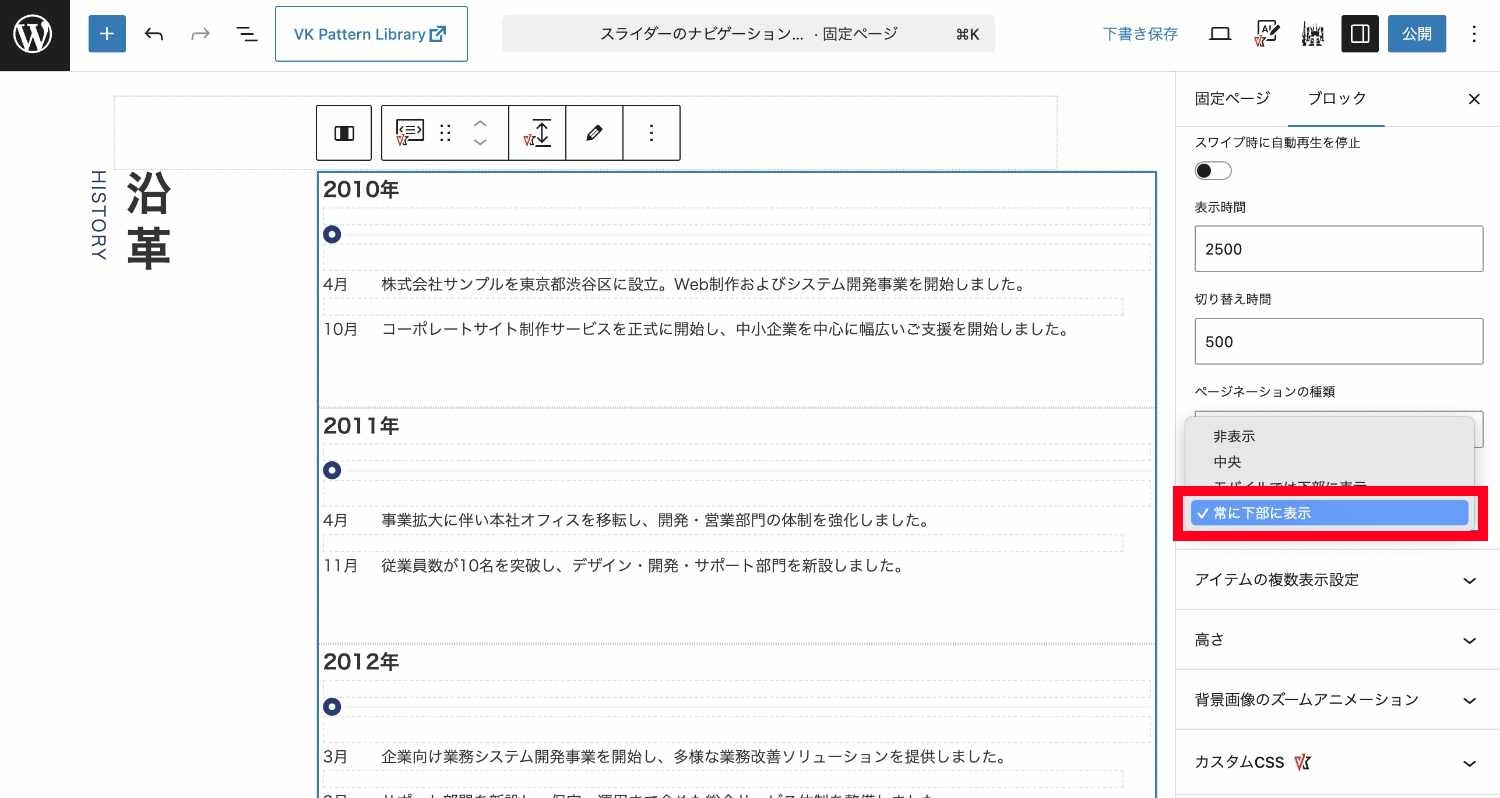Image resolution: width=1500 pixels, height=798 pixels.
Task: Expand the 高さ panel
Action: coord(1337,640)
